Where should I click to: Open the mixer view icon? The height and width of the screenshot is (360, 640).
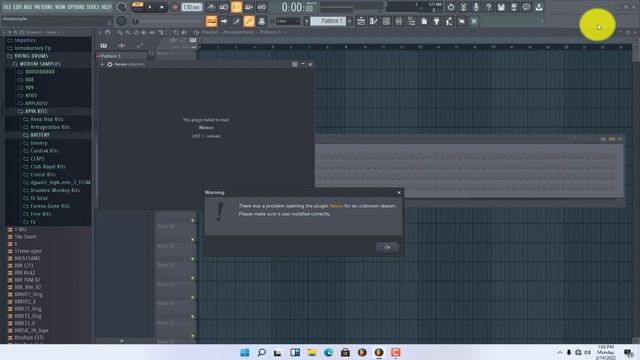(399, 21)
